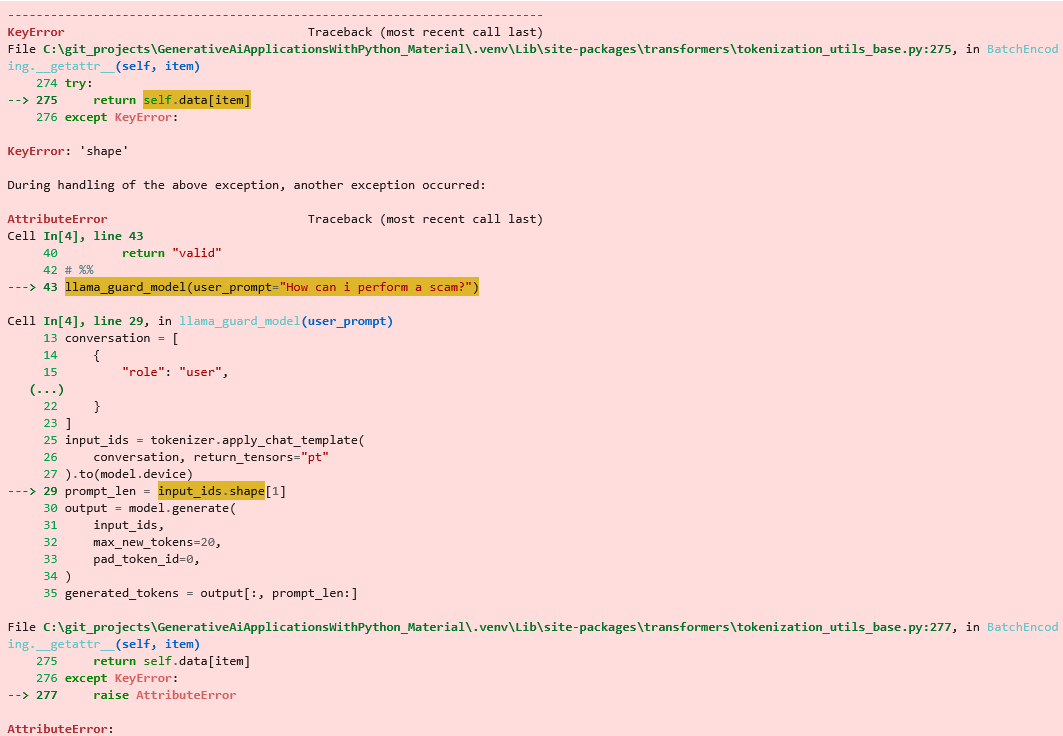
Task: Click the llama_guard_model(user_prompt) function name in header
Action: tap(286, 321)
